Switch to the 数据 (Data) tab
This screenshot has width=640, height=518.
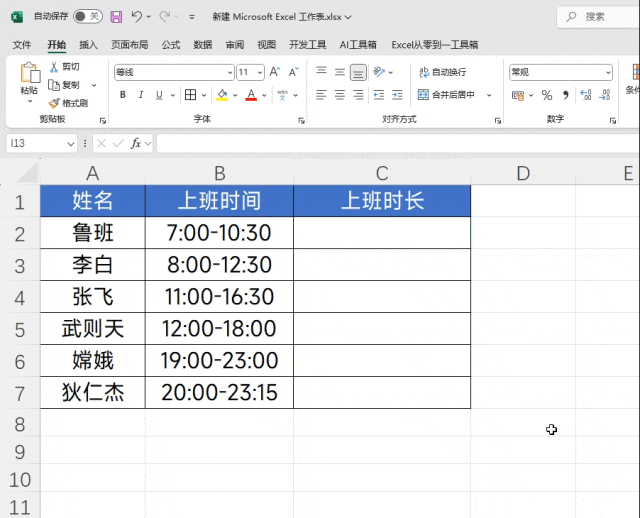click(x=202, y=44)
